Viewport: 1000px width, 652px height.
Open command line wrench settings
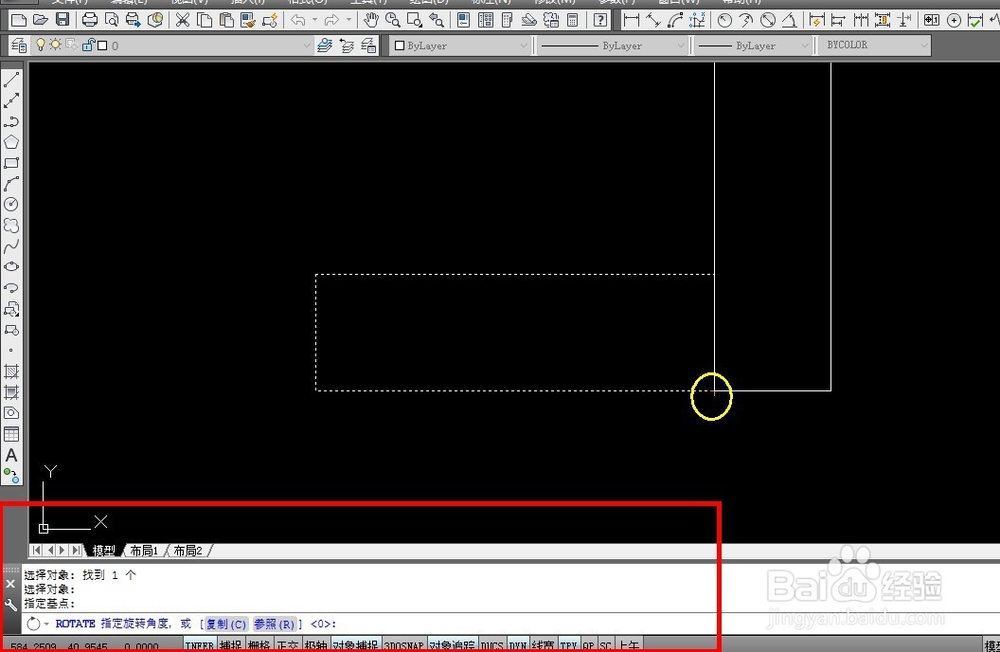click(x=10, y=604)
